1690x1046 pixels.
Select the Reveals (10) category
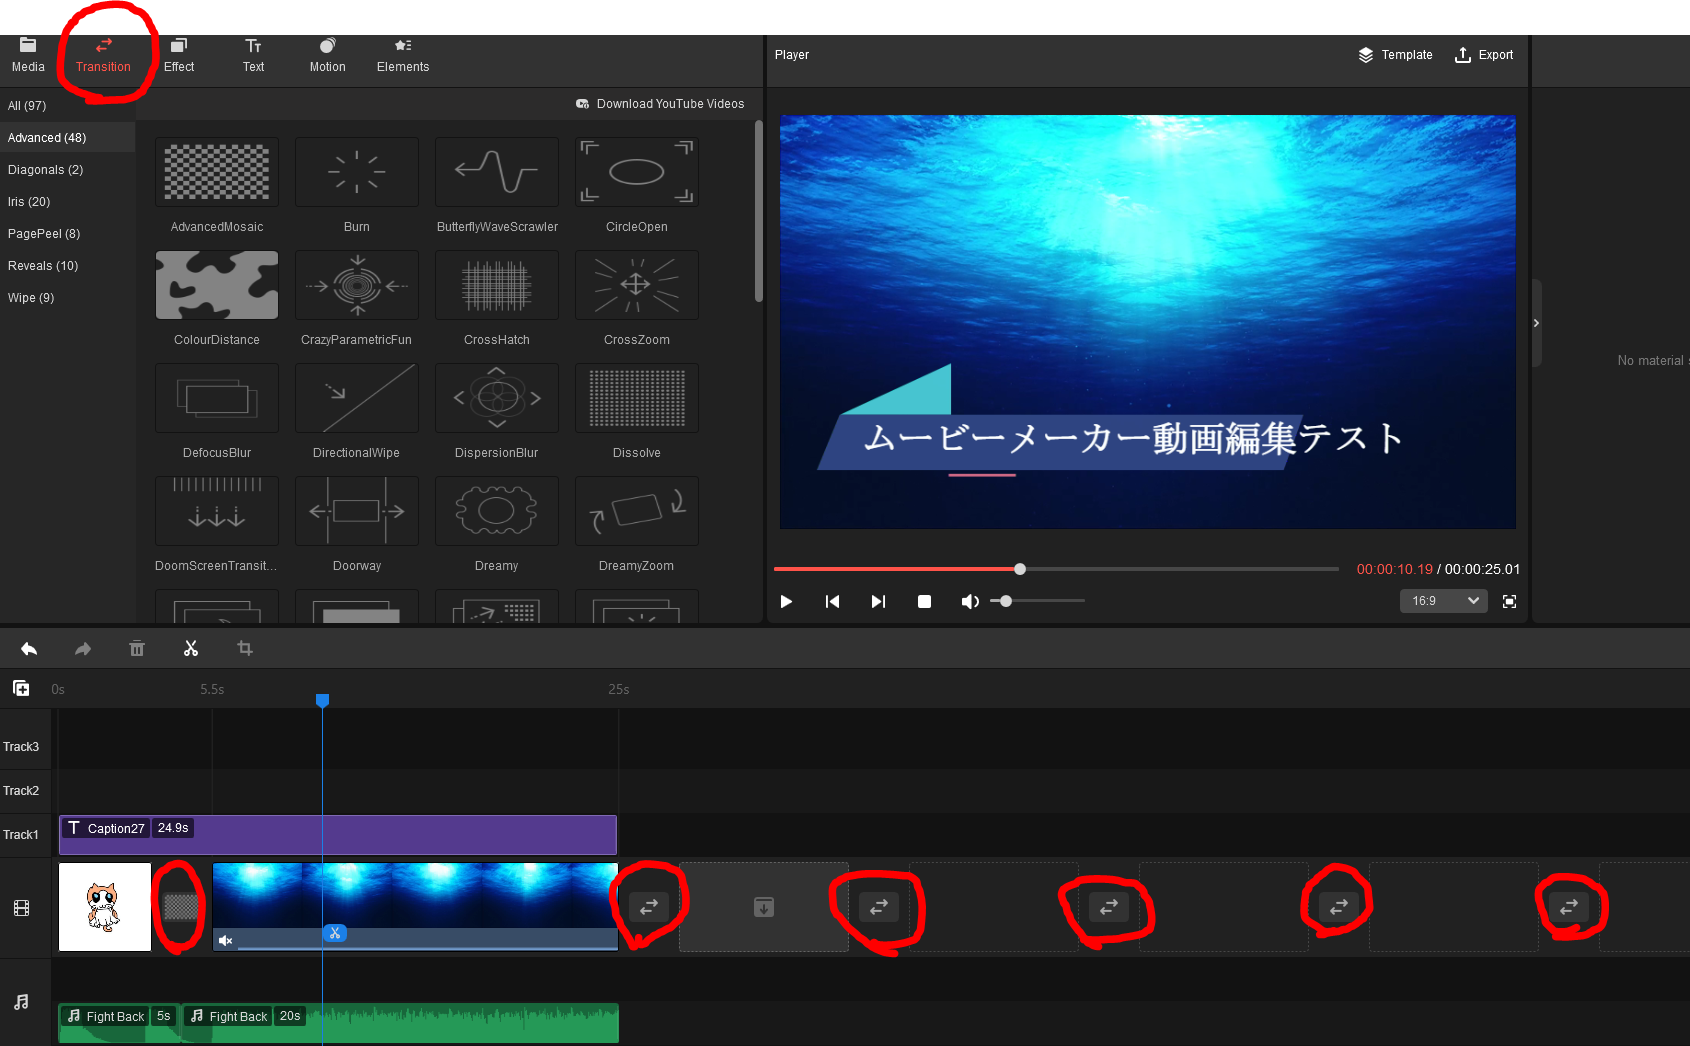pos(43,265)
